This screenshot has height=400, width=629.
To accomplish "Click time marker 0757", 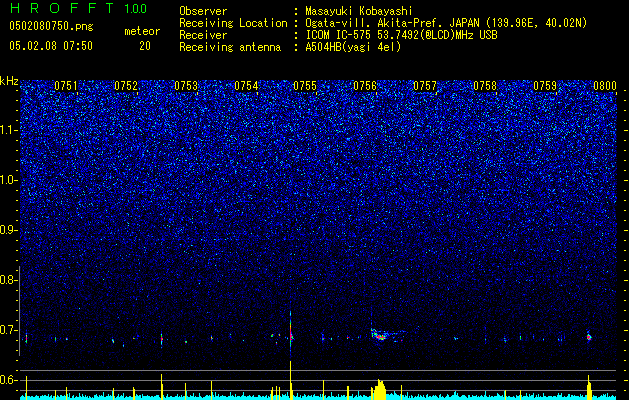I will pos(425,86).
